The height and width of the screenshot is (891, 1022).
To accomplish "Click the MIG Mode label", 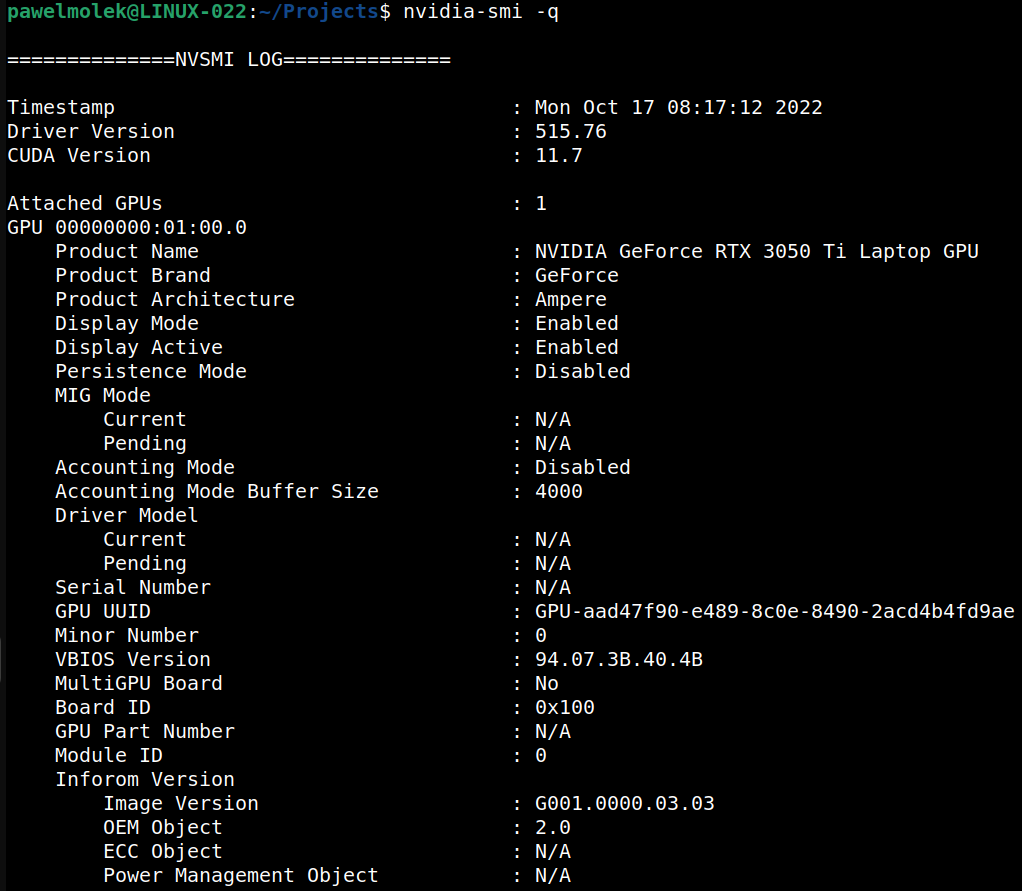I will pyautogui.click(x=102, y=395).
